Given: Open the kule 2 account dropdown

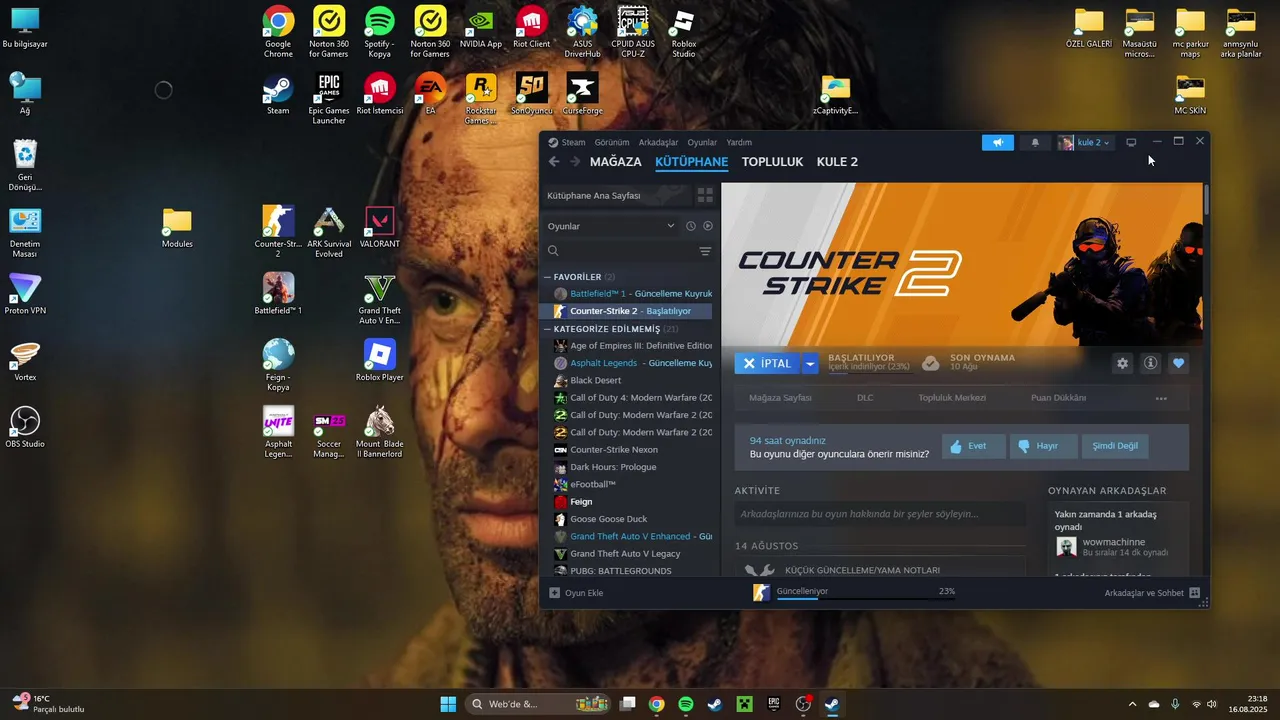Looking at the screenshot, I should coord(1084,142).
